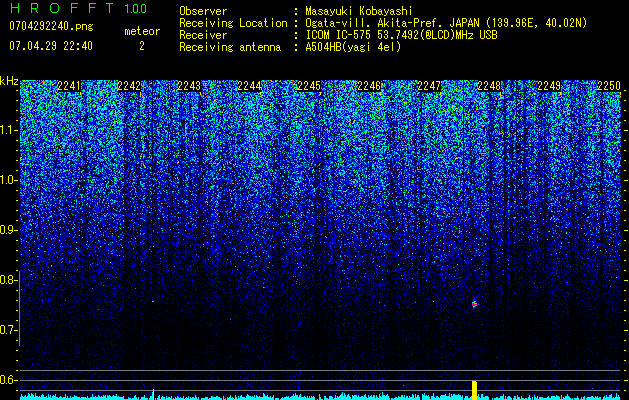
Task: Click the 2244 time marker
Action: point(249,86)
